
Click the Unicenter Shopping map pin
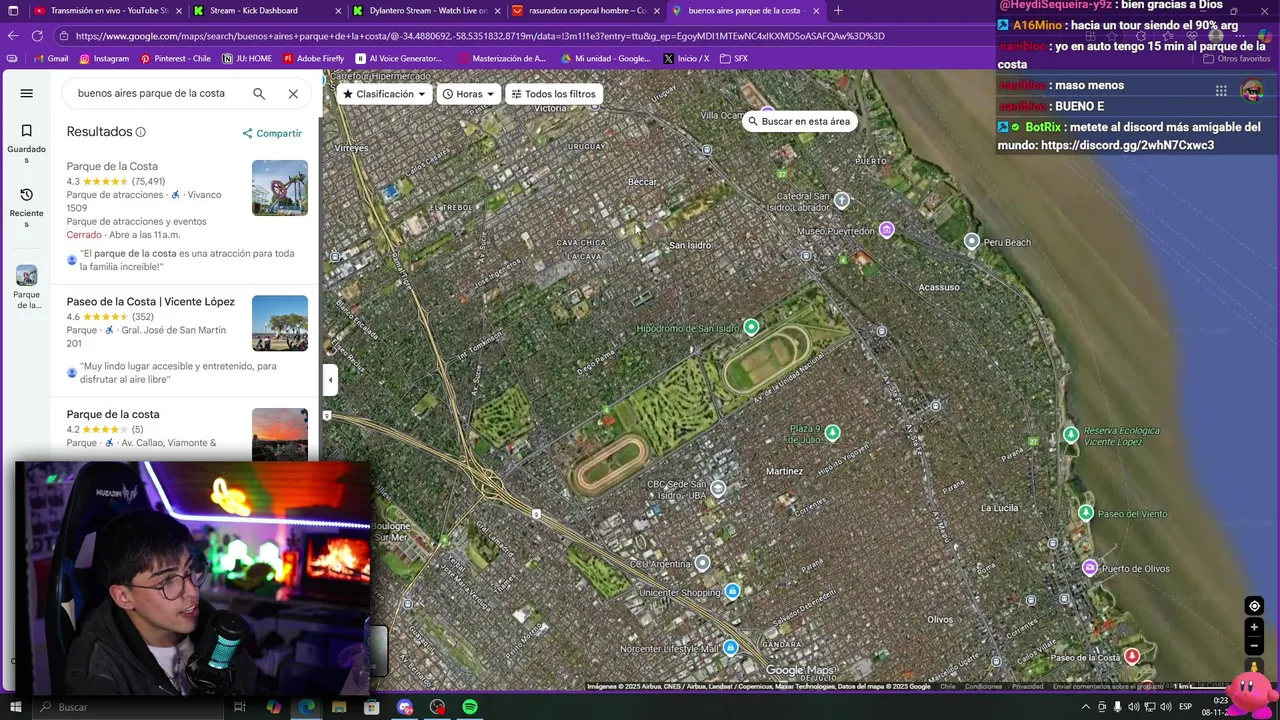pos(733,591)
